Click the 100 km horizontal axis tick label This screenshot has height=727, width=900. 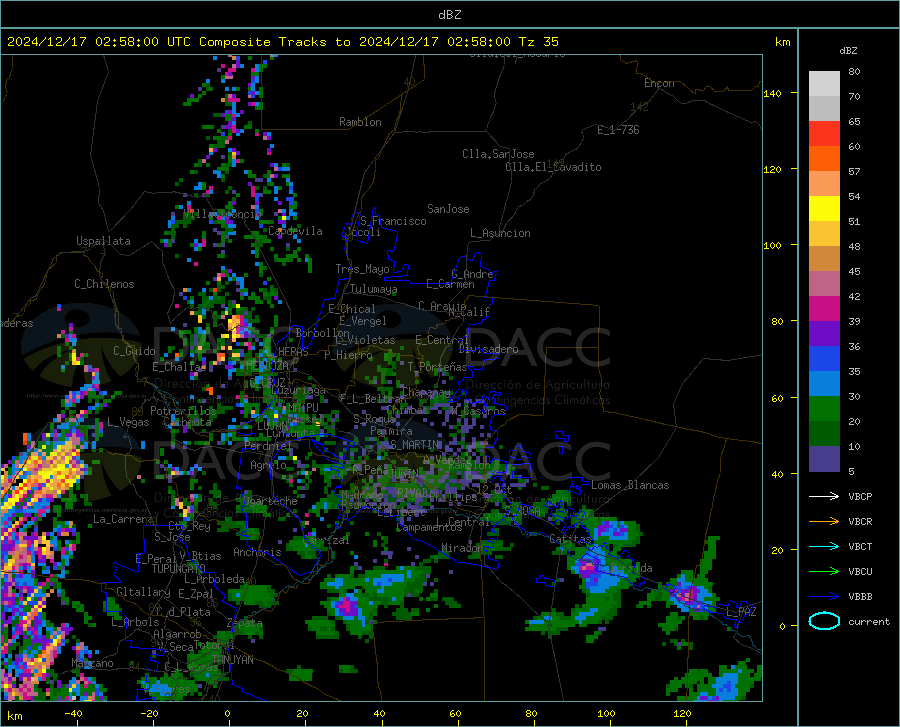(x=606, y=714)
